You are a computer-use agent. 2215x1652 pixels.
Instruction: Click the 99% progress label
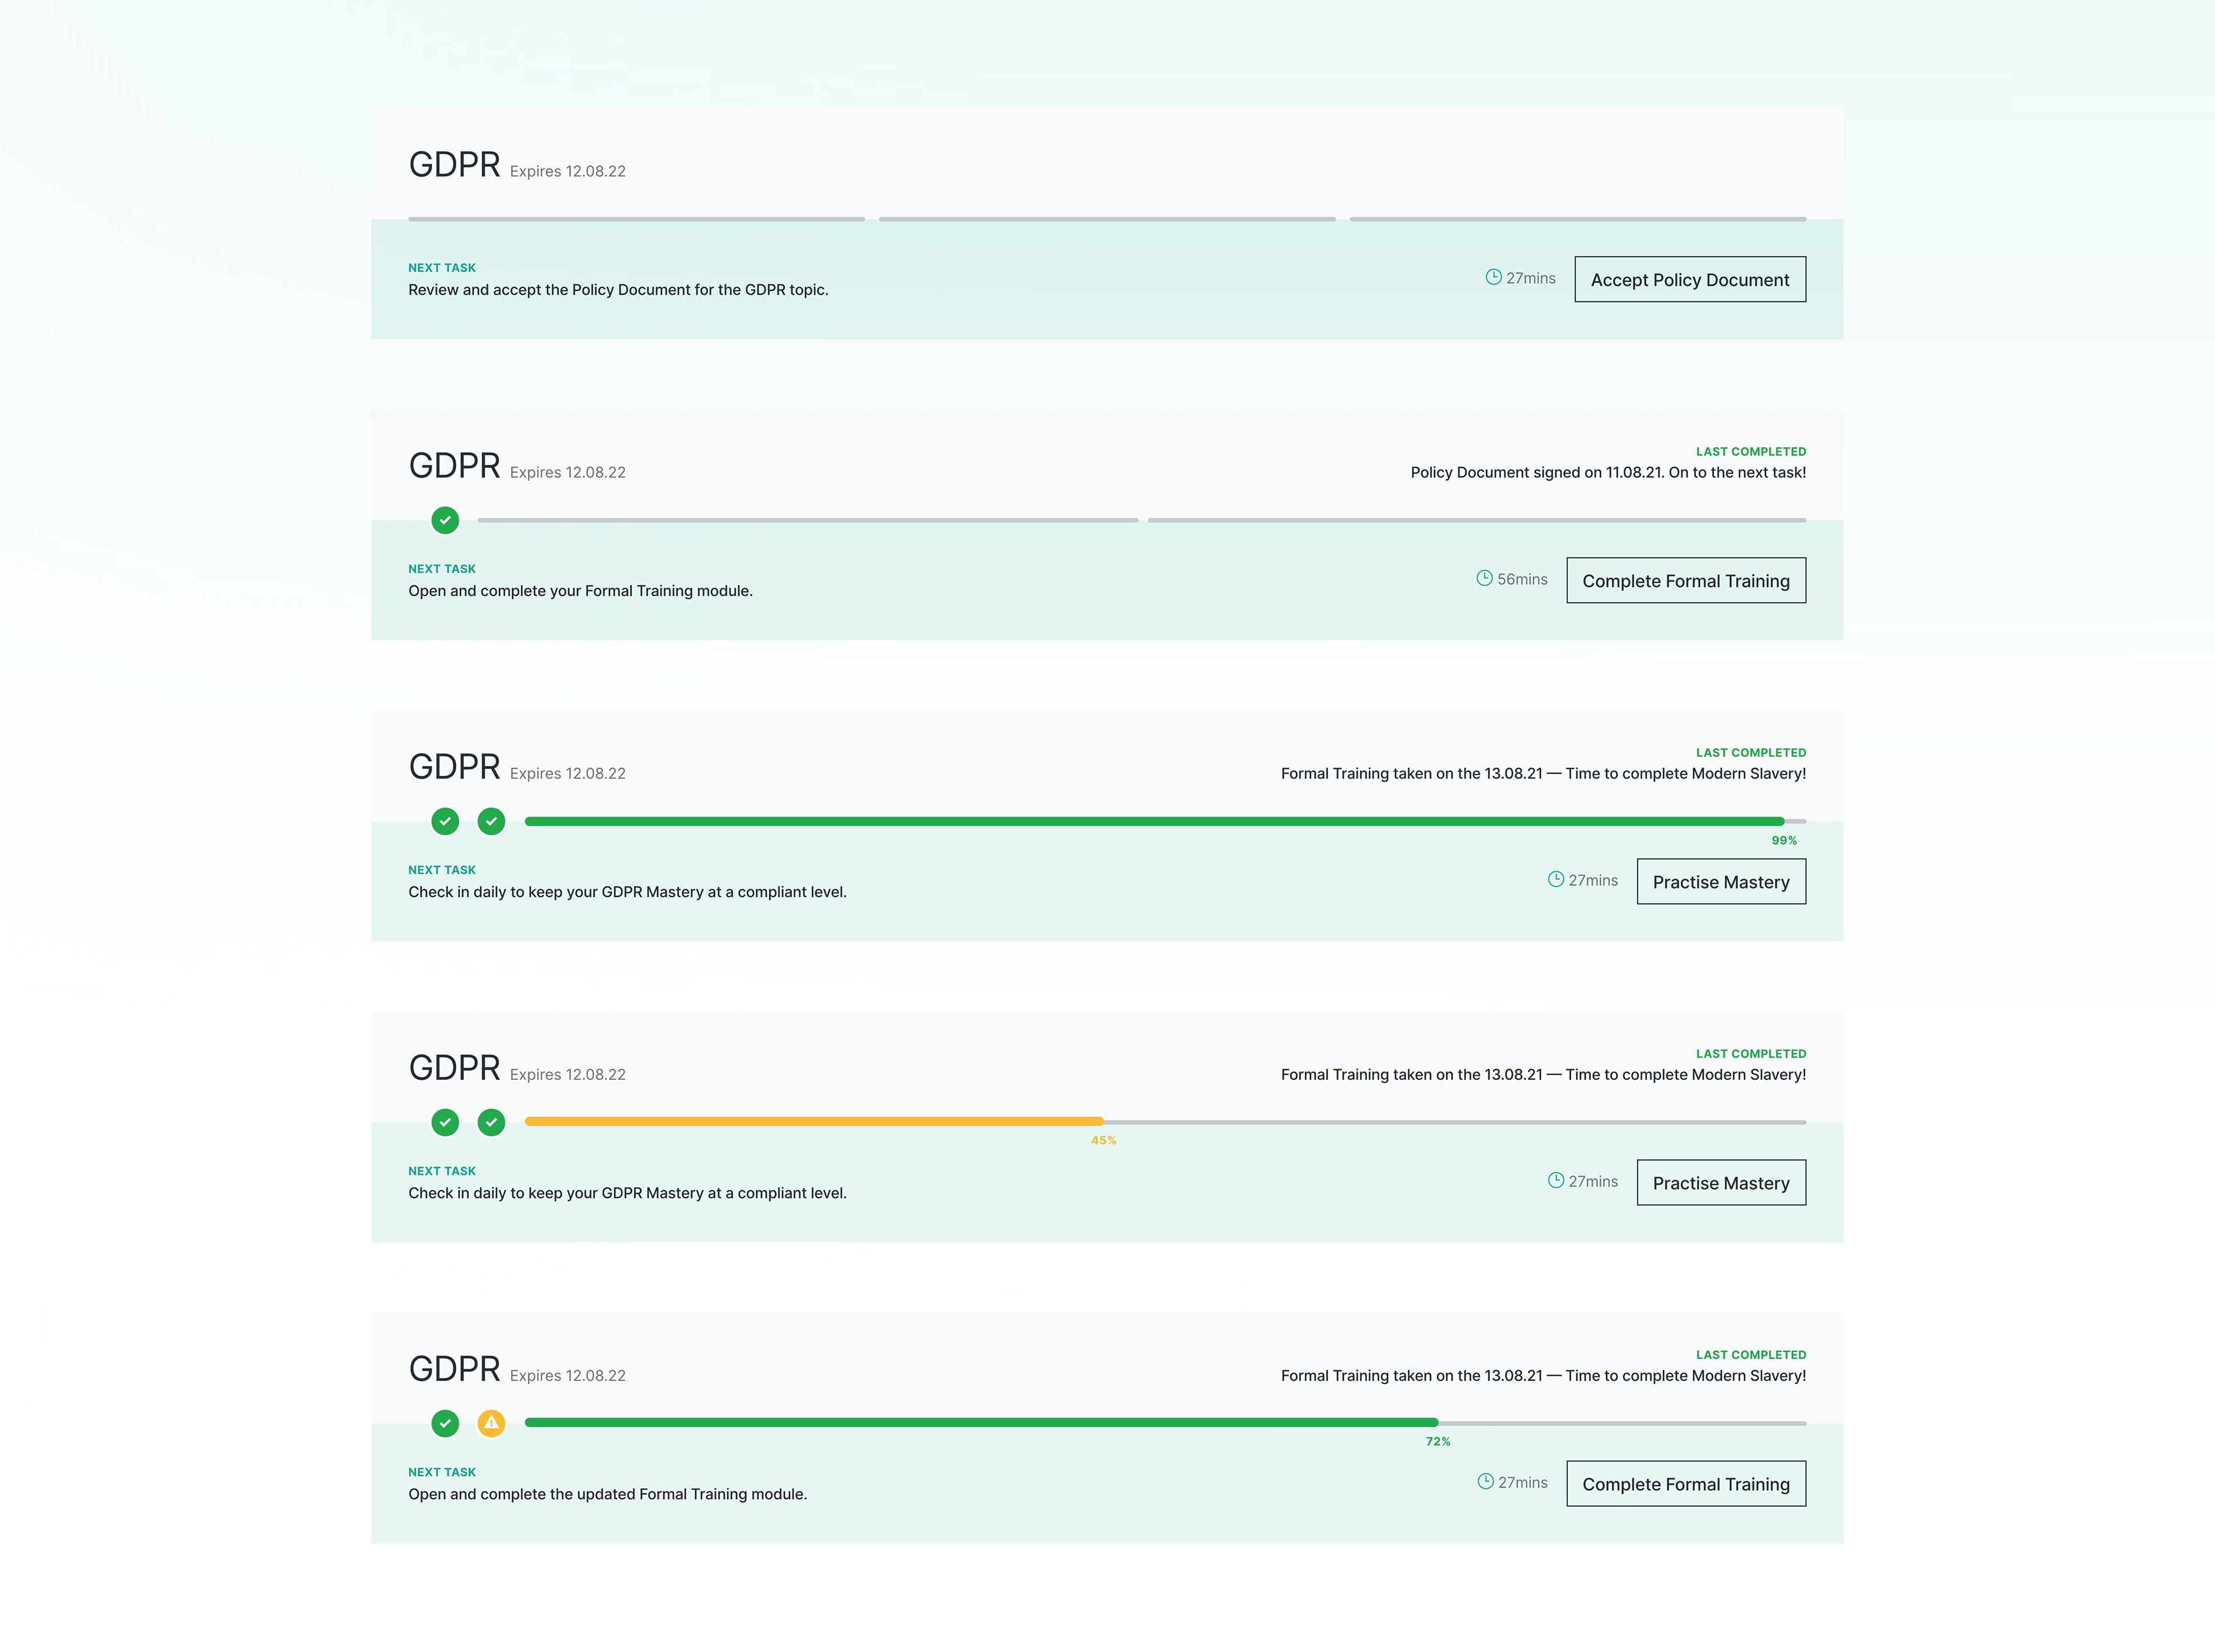(1783, 841)
